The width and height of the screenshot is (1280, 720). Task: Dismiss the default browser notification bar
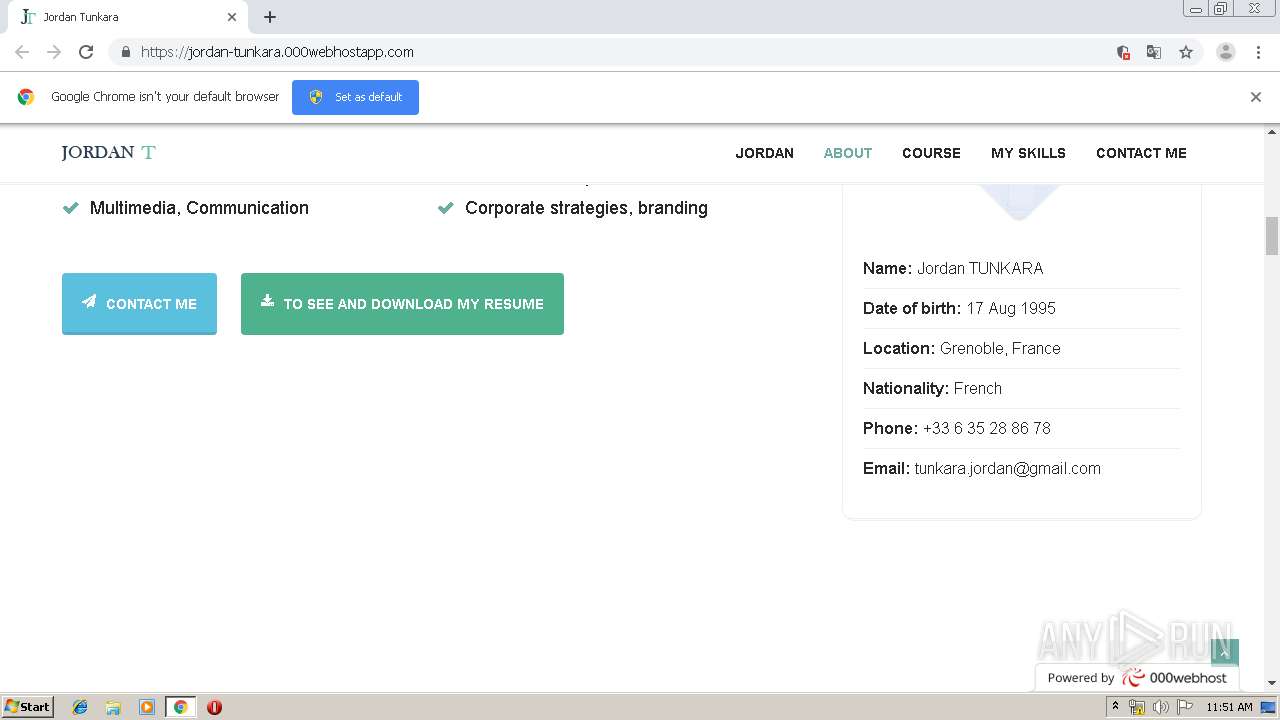pyautogui.click(x=1256, y=97)
